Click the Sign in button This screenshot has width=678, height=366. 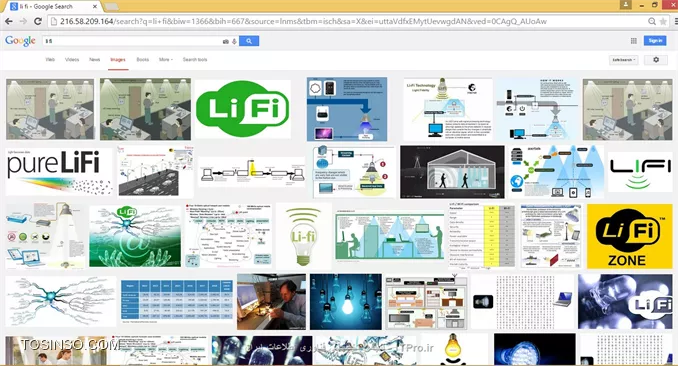tap(655, 41)
